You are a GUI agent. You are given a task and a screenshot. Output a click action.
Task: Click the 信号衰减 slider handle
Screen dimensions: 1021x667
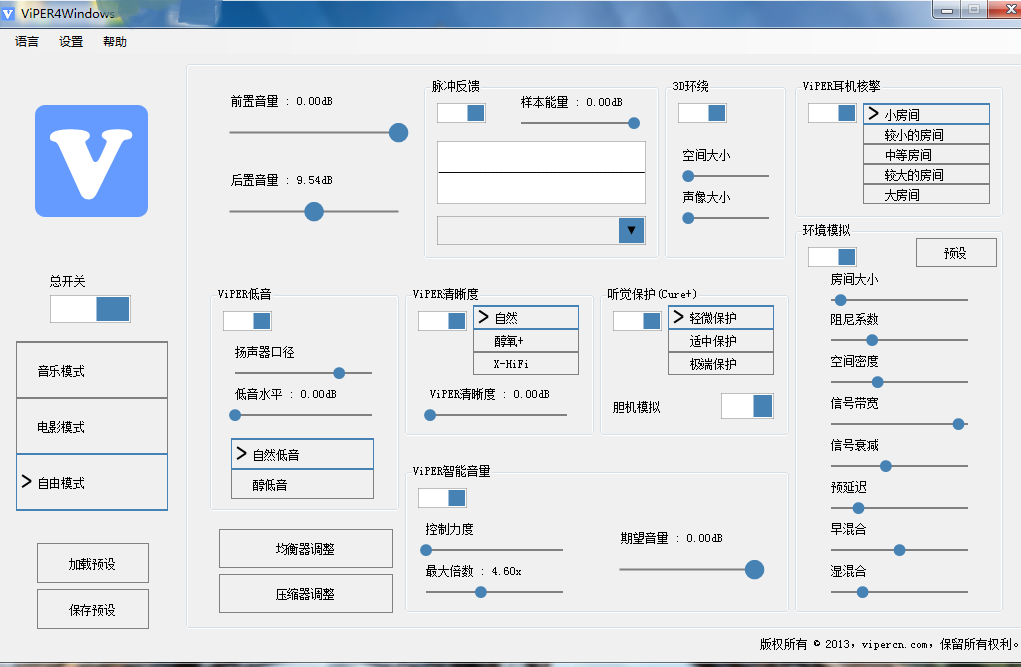[x=886, y=466]
